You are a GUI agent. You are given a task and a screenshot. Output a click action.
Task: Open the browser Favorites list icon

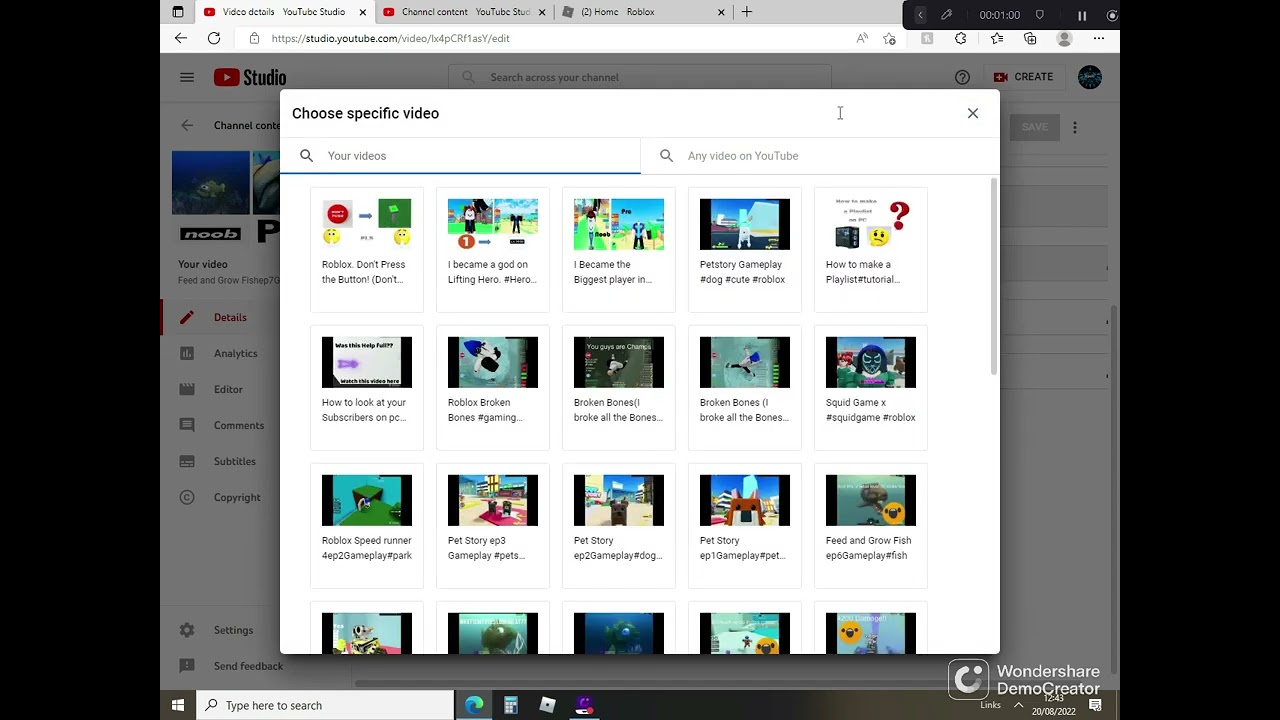coord(997,38)
